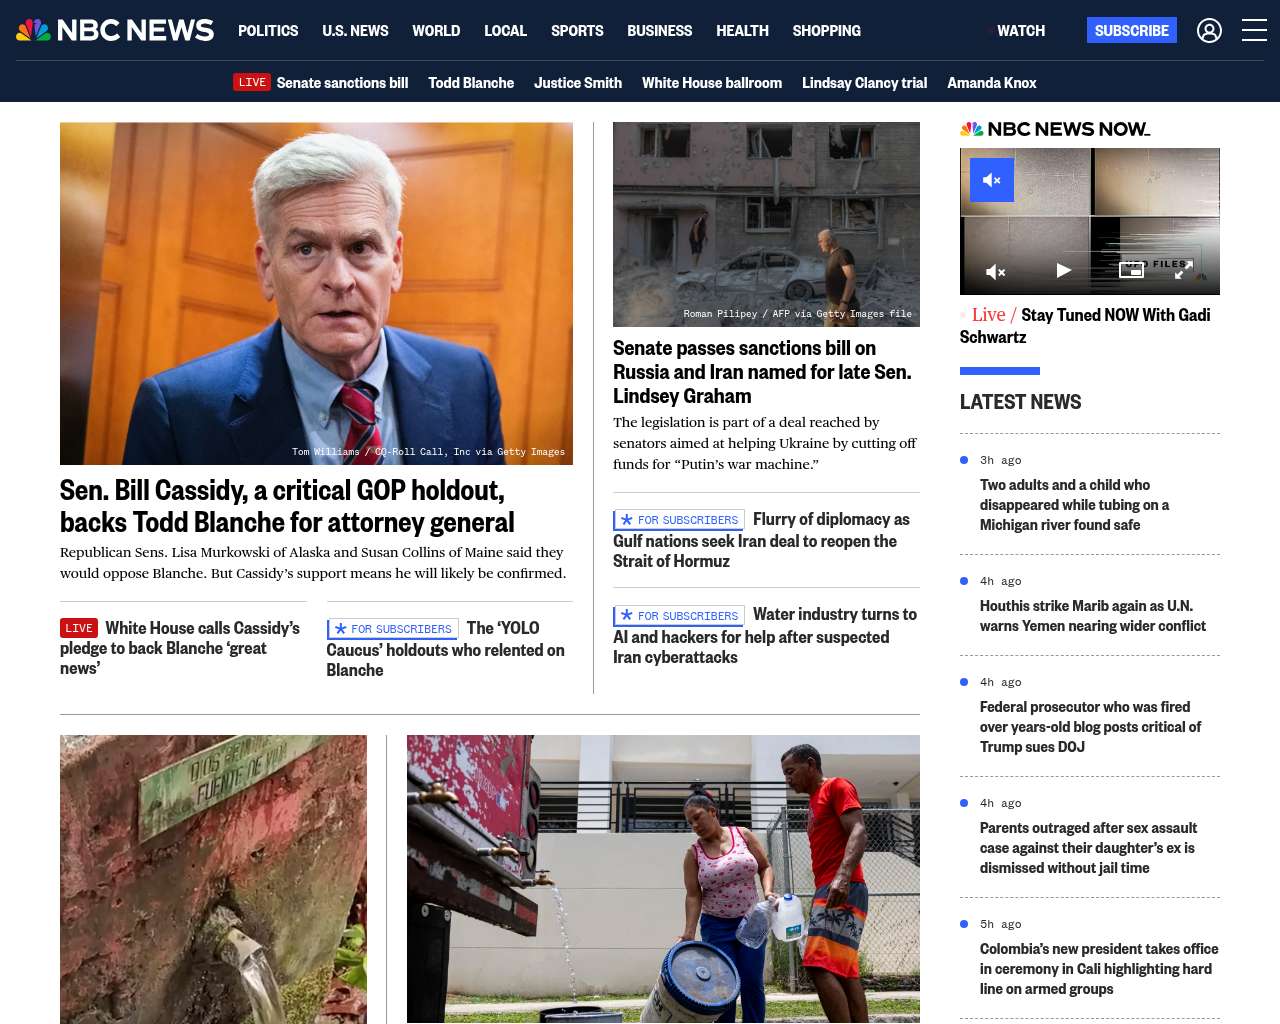This screenshot has width=1280, height=1024.
Task: Open water industry AI hackers story
Action: (x=765, y=636)
